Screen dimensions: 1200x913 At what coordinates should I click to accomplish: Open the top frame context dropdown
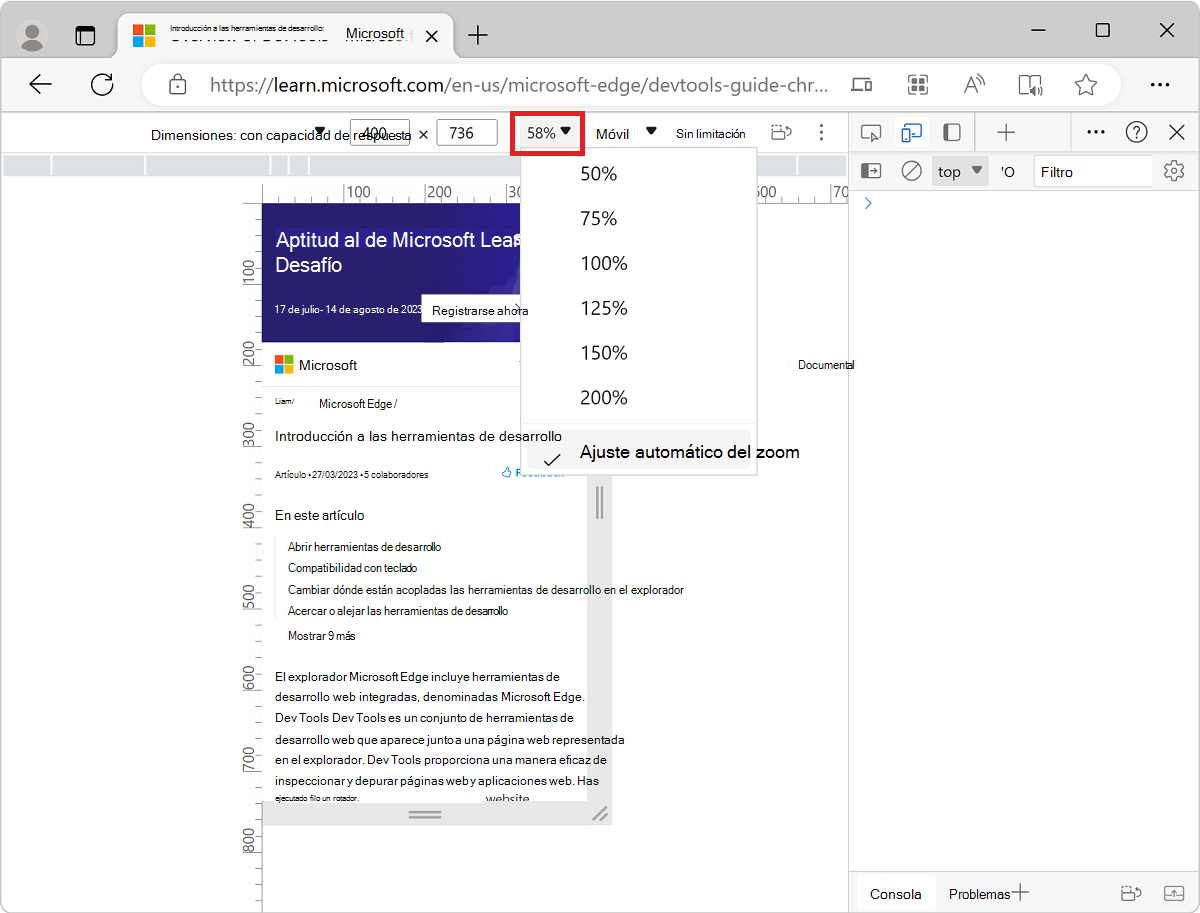(958, 171)
